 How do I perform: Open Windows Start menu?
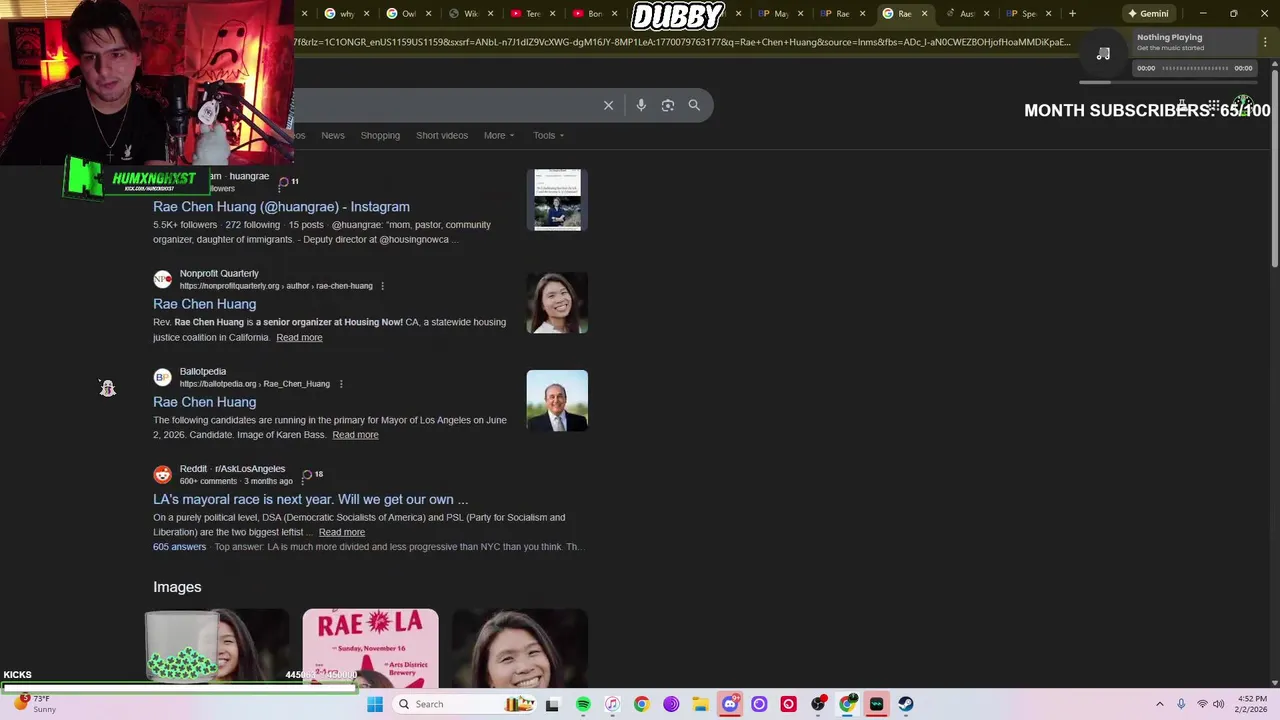[375, 704]
